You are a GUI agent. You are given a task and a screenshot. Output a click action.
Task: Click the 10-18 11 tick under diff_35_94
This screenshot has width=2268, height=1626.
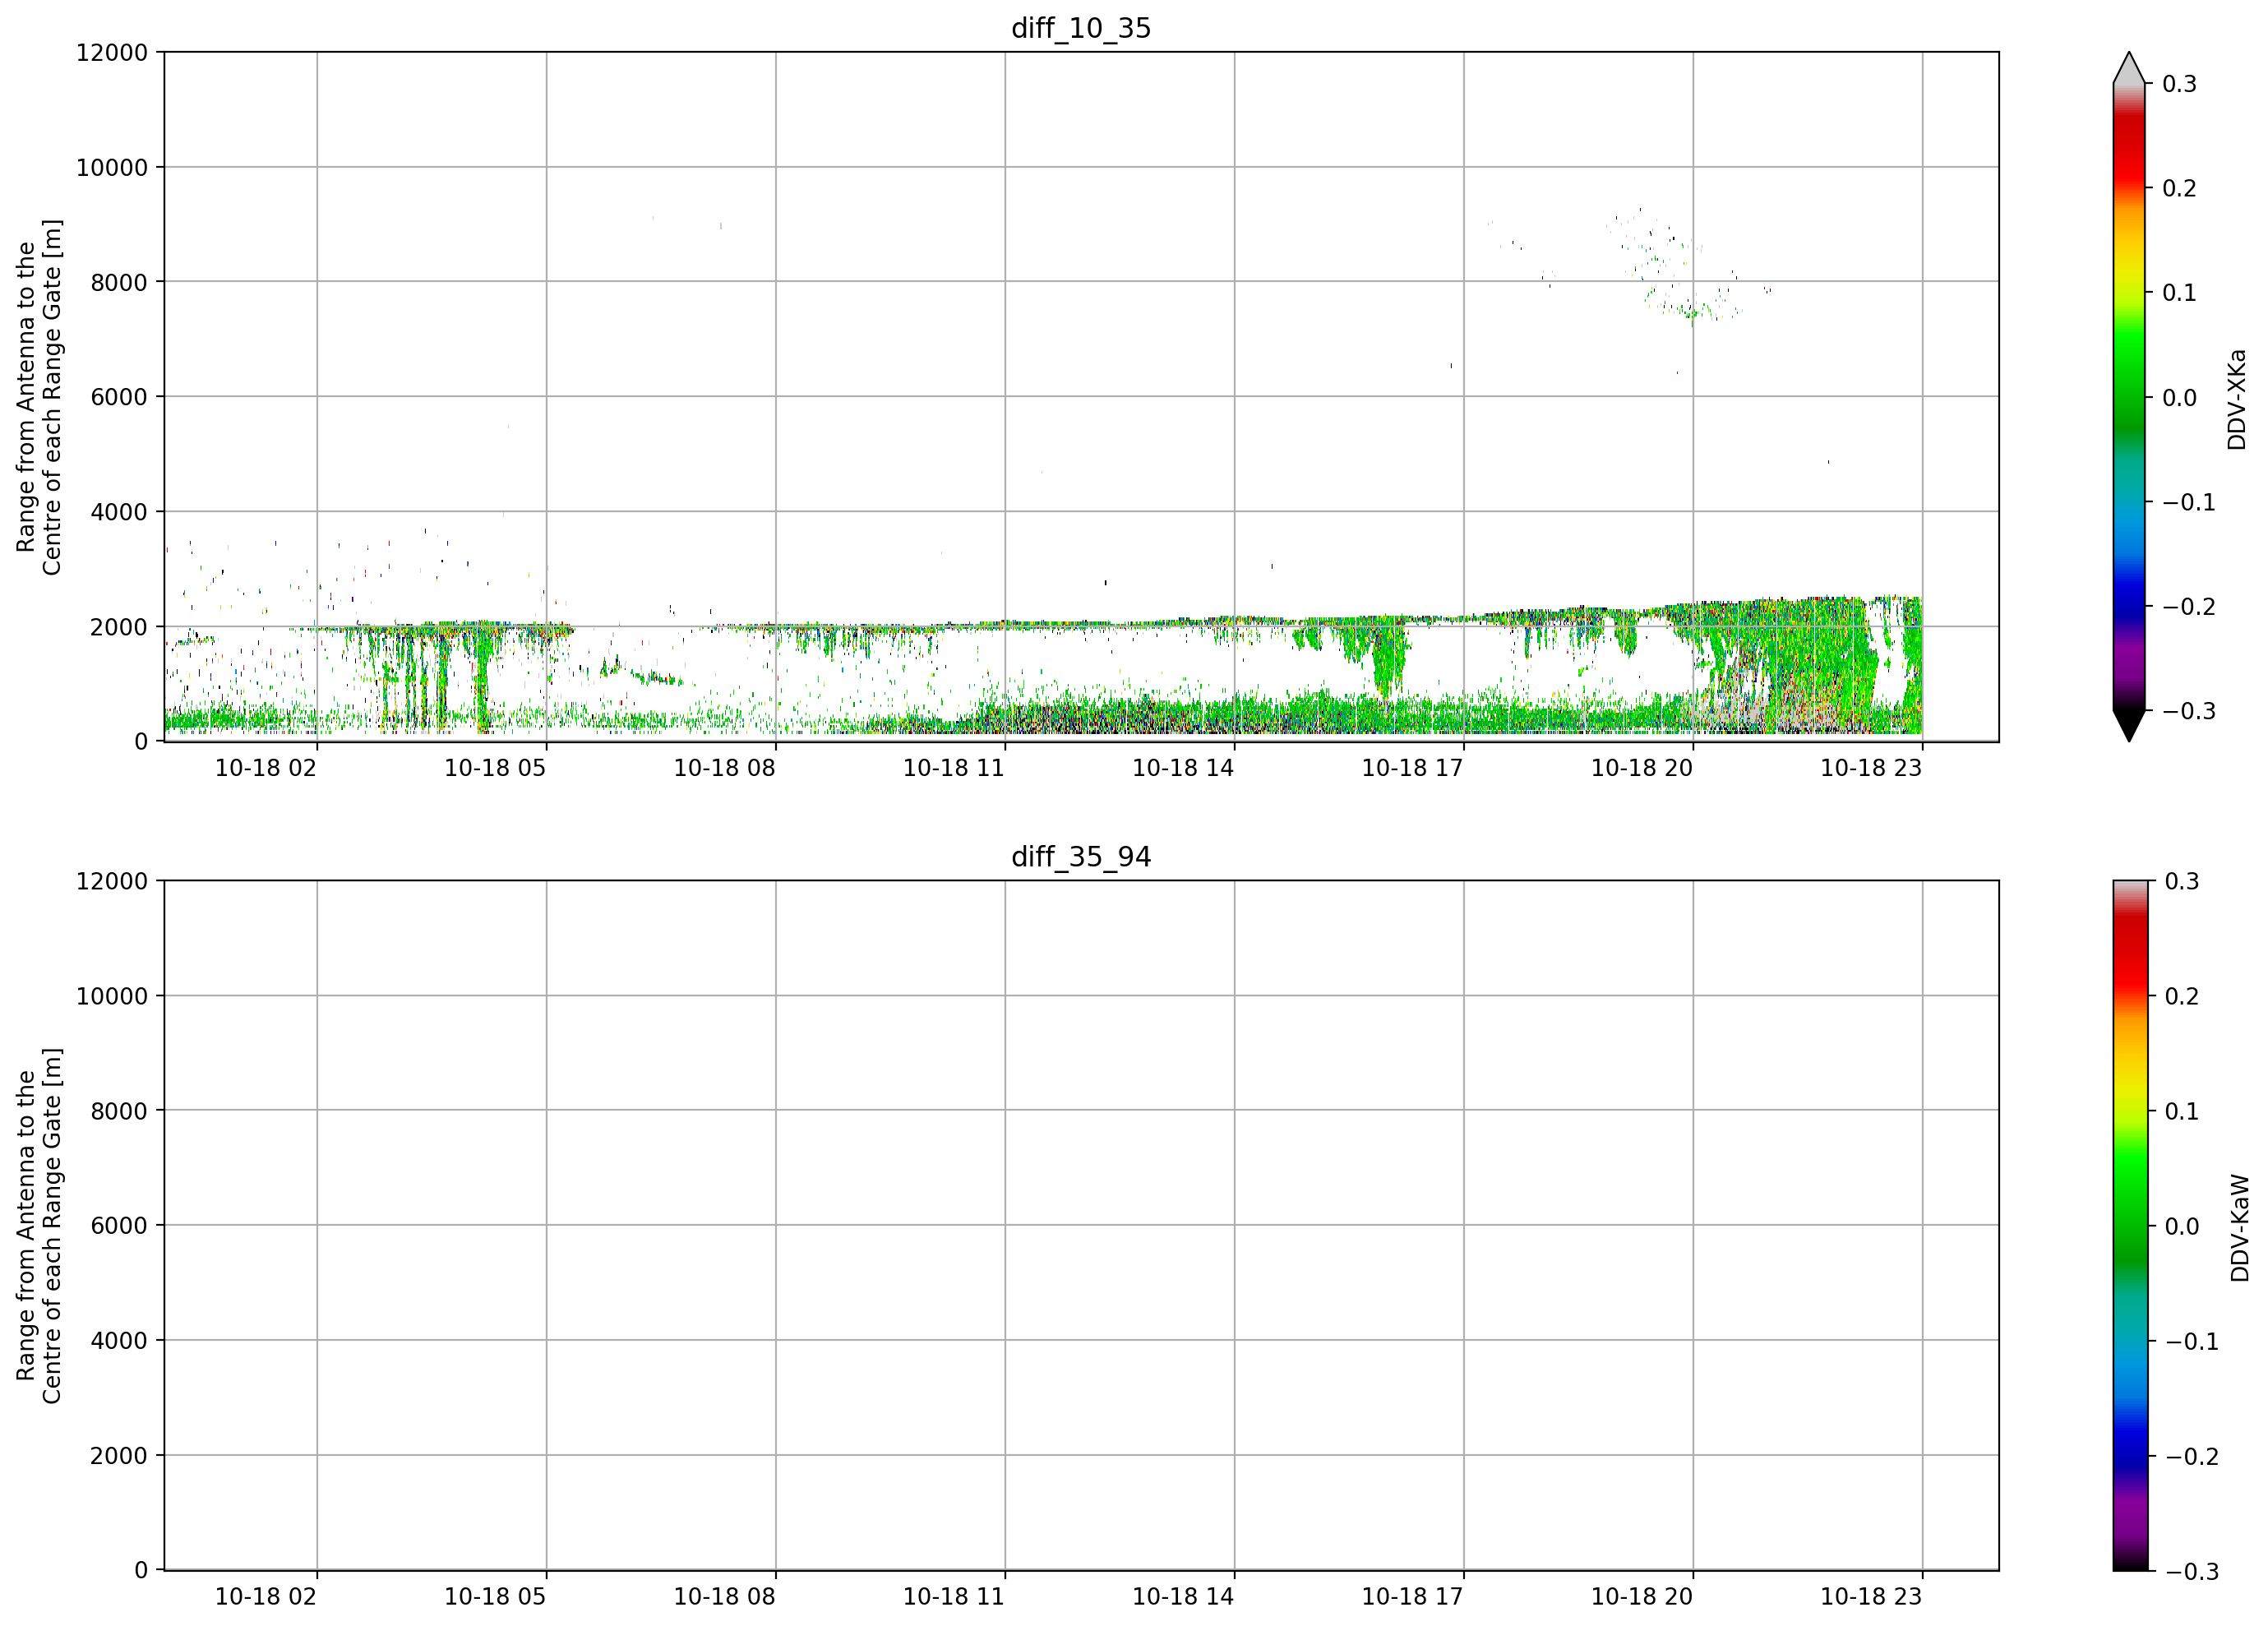(954, 1597)
